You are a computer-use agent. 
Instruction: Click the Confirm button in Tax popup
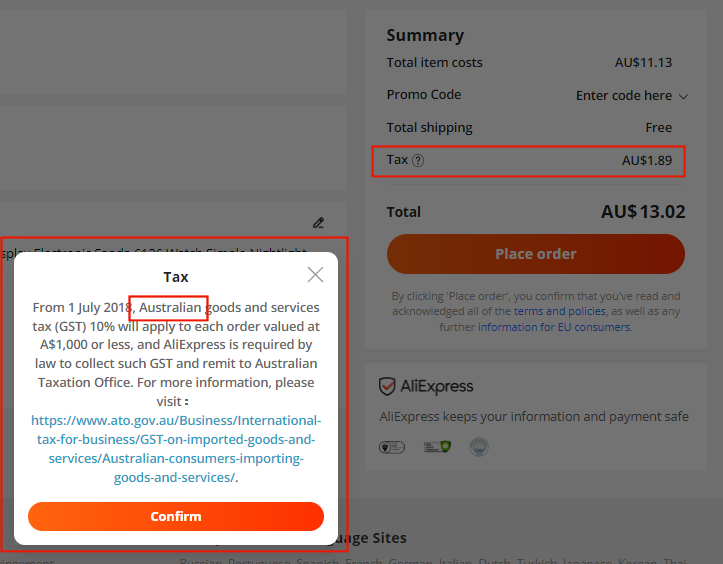pyautogui.click(x=176, y=517)
